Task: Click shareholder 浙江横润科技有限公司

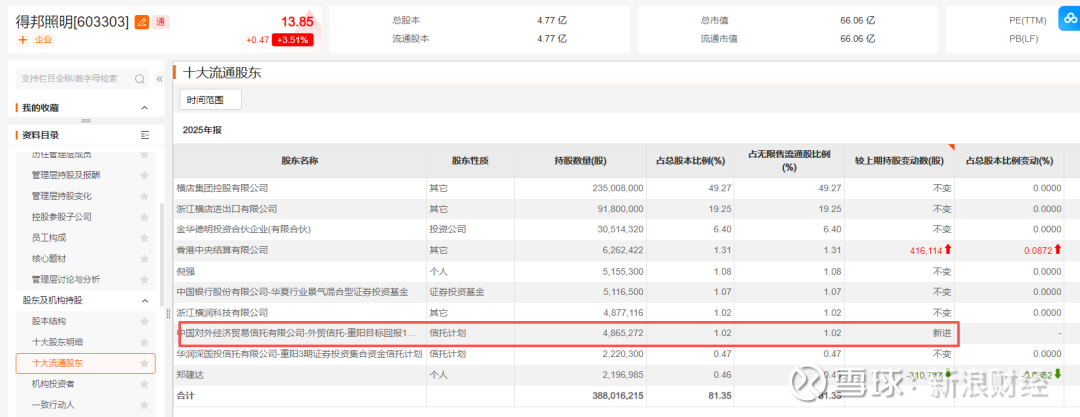Action: pyautogui.click(x=222, y=312)
